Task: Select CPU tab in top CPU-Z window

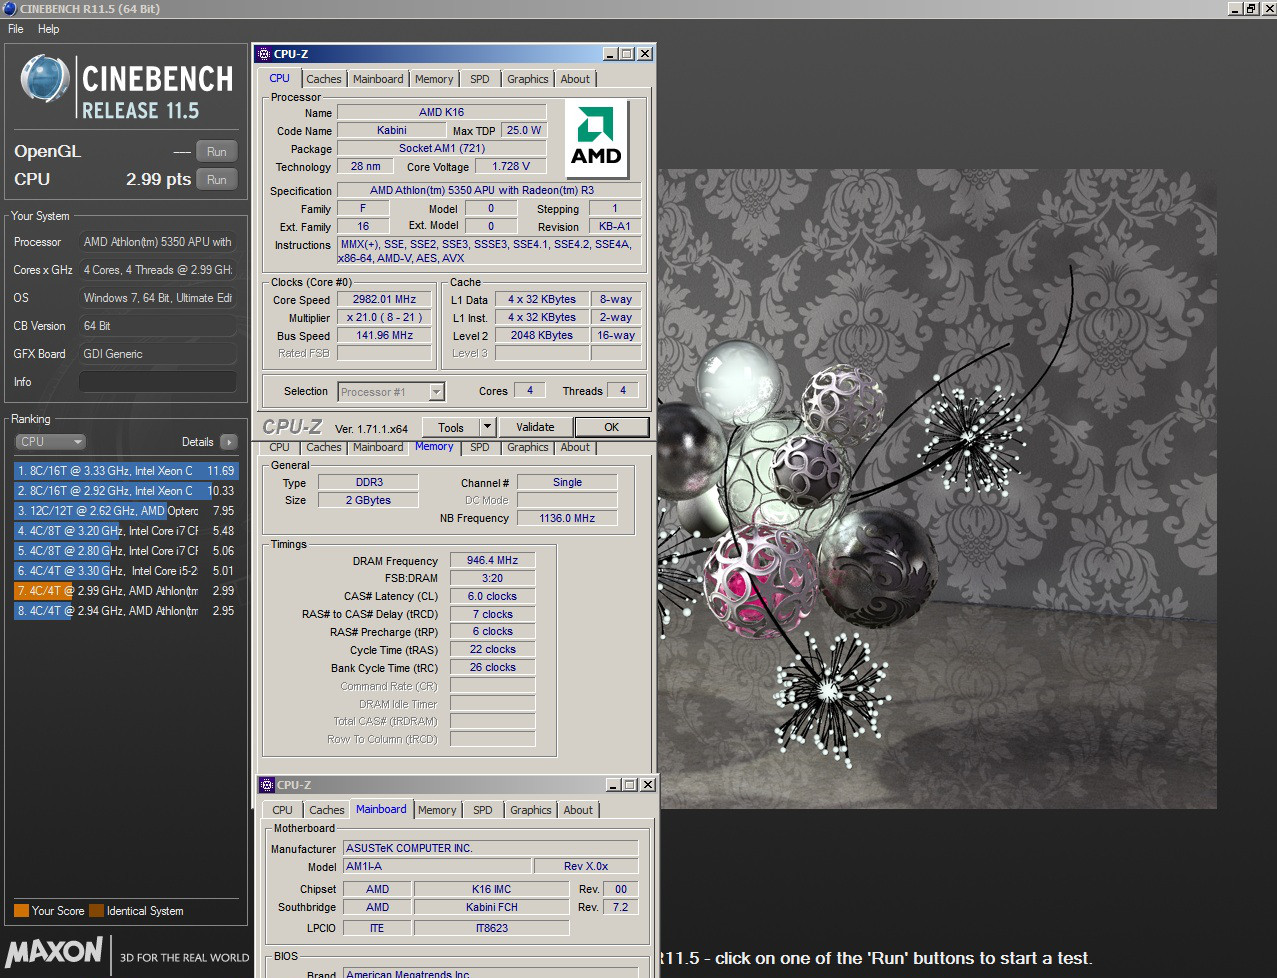Action: tap(280, 78)
